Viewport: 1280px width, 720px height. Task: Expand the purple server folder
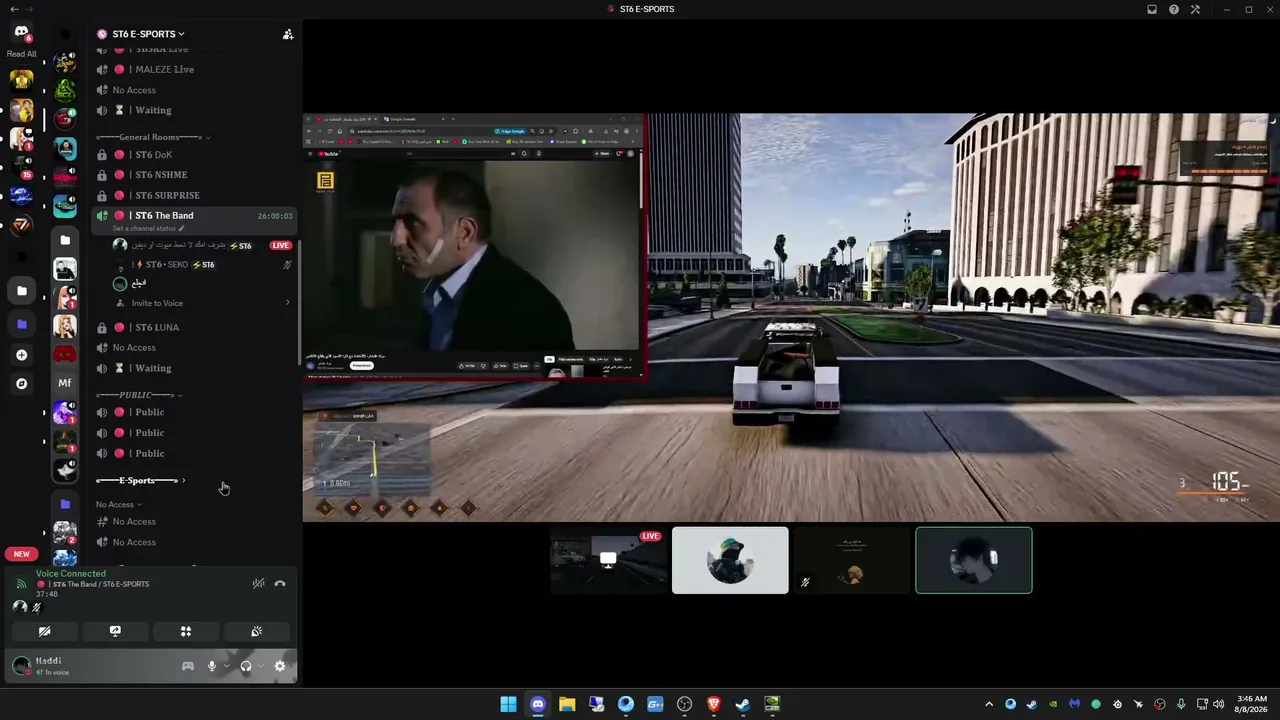pos(21,324)
